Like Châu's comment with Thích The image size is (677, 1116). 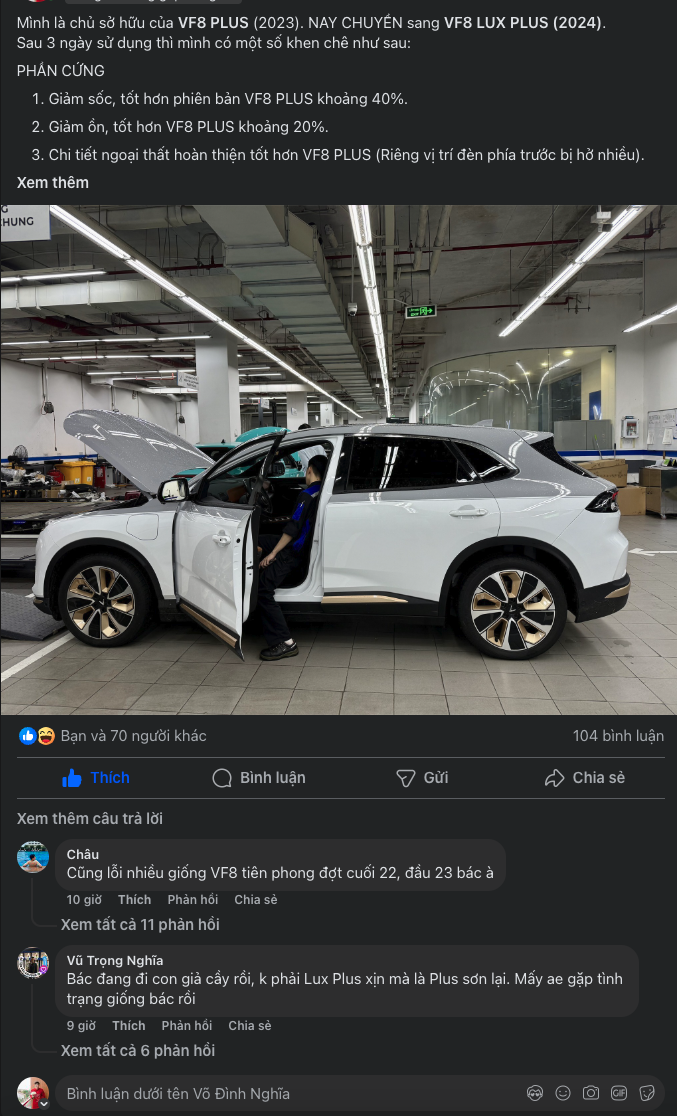pos(135,900)
